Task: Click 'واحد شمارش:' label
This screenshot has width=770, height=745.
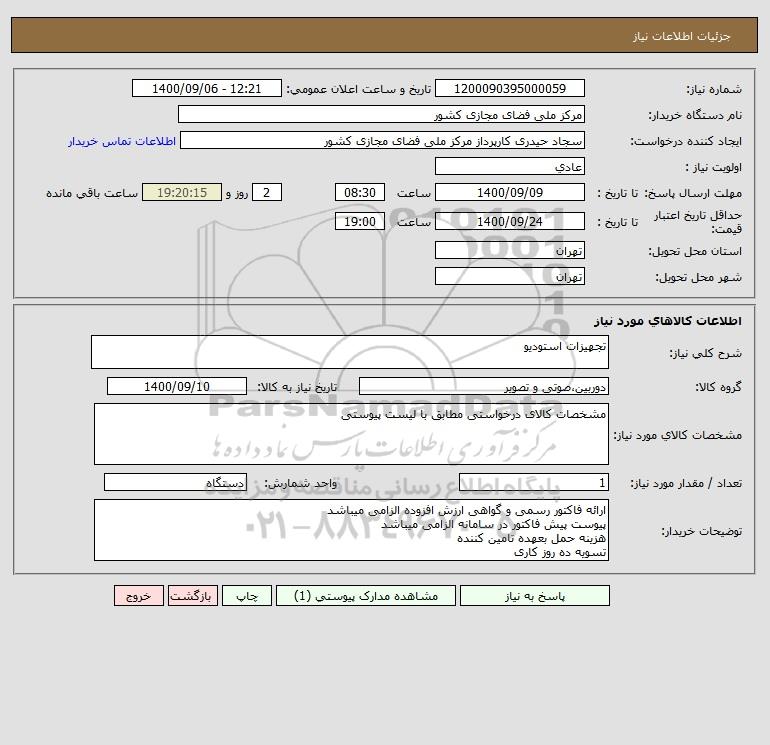Action: pos(301,483)
